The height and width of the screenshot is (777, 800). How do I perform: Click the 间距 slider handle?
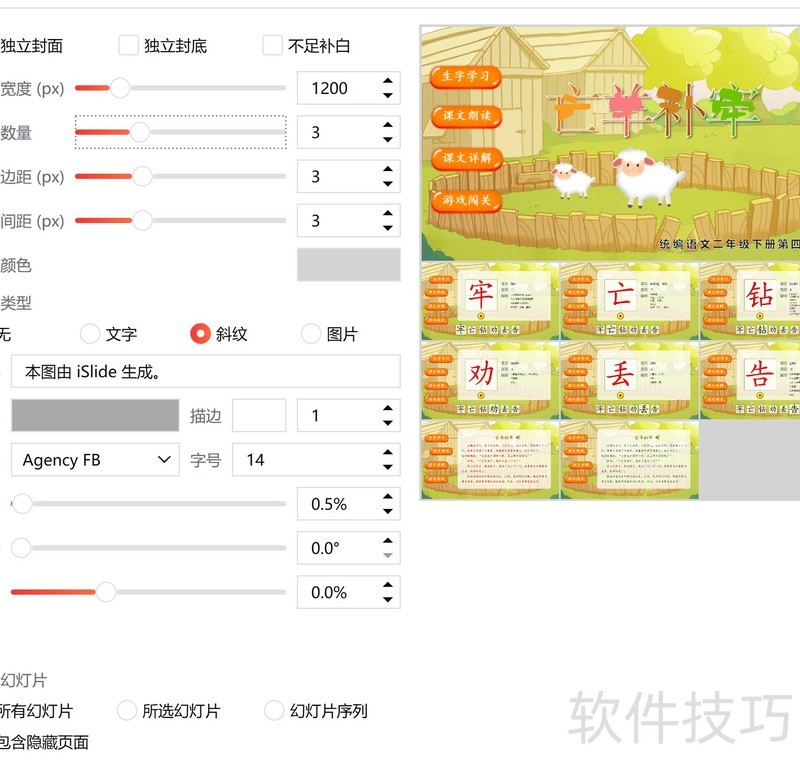142,220
